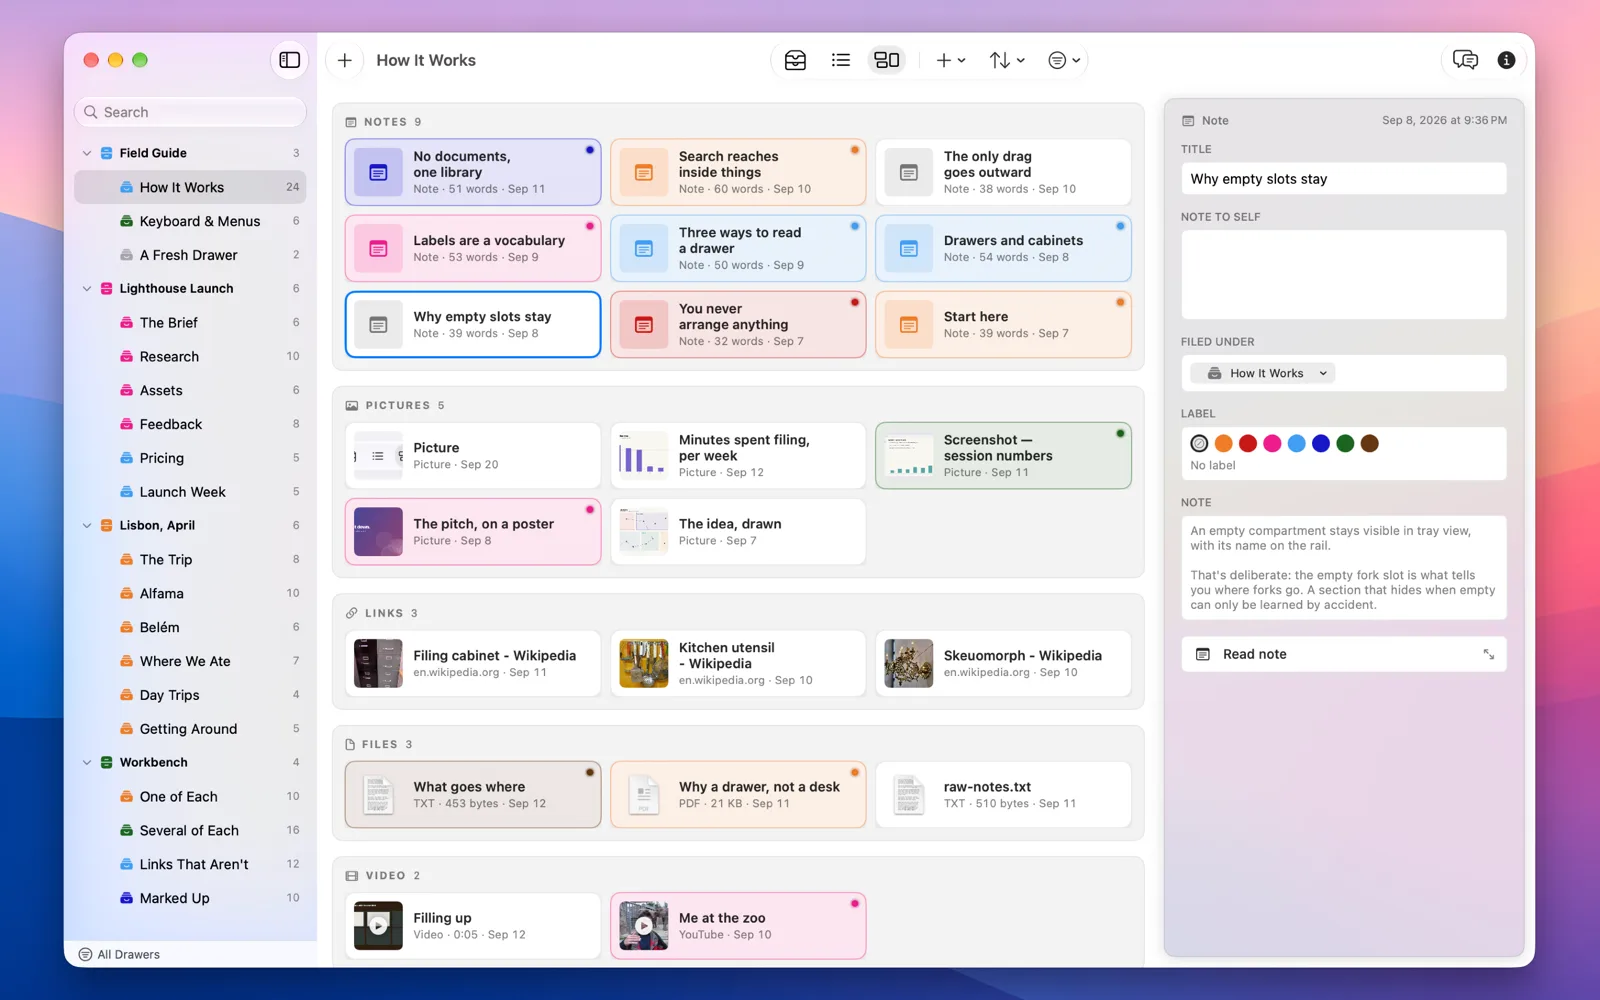Viewport: 1600px width, 1000px height.
Task: Open Filing cabinet - Wikipedia link card
Action: [x=473, y=663]
